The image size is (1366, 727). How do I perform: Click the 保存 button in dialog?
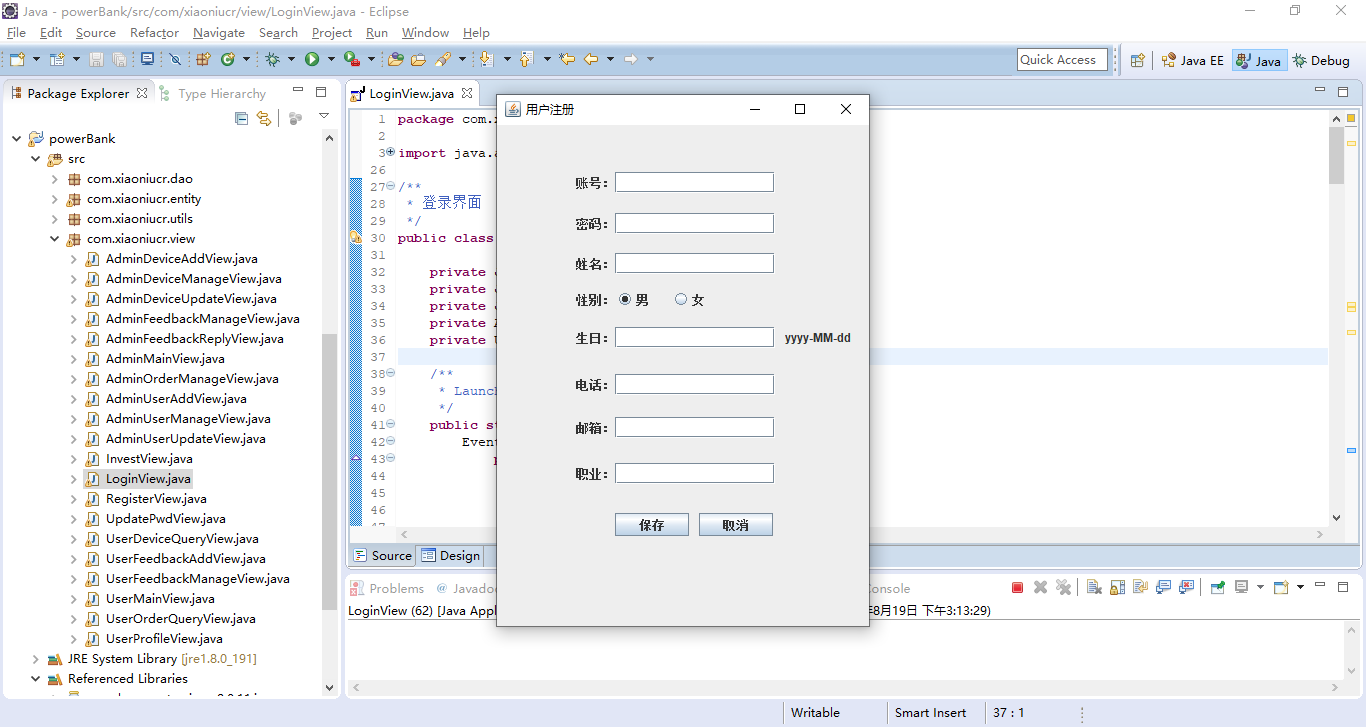(652, 525)
